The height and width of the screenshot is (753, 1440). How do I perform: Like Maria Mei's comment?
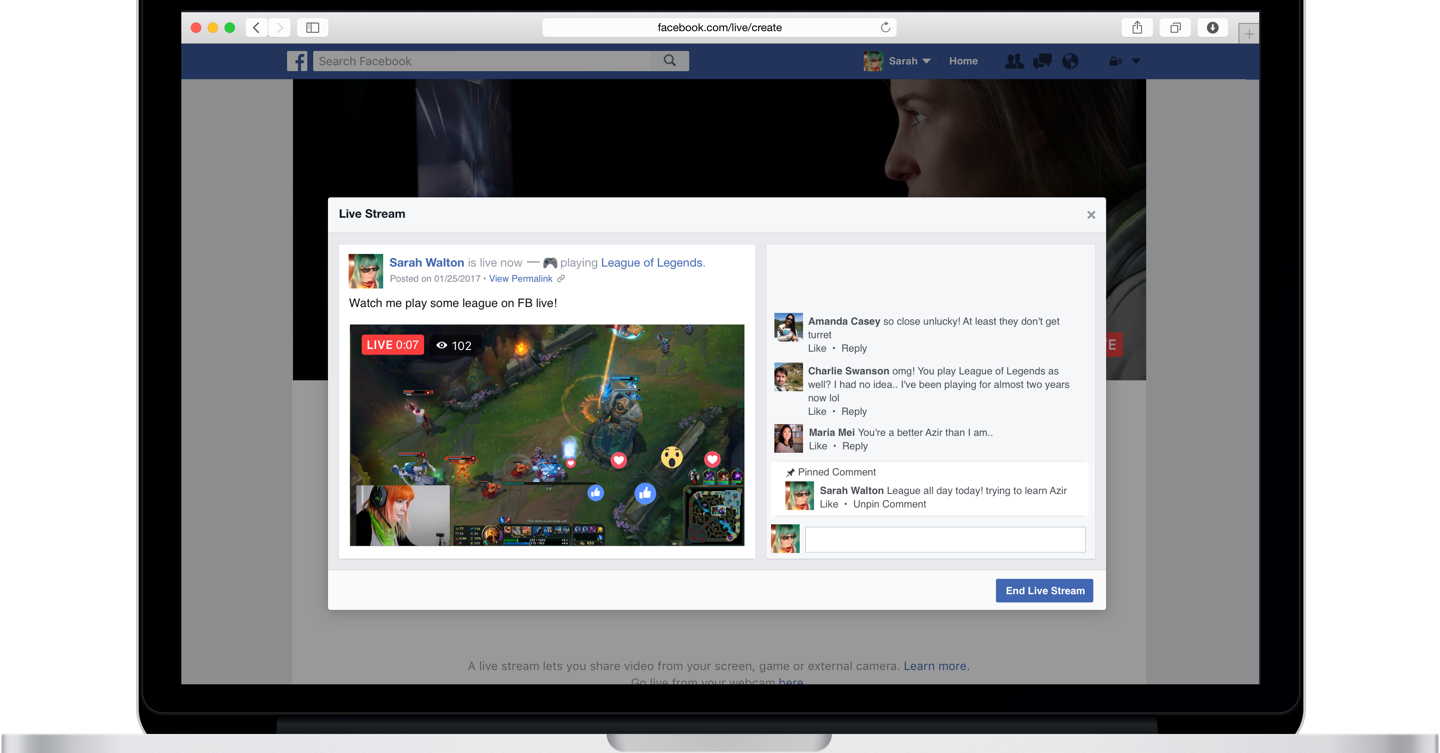click(818, 447)
